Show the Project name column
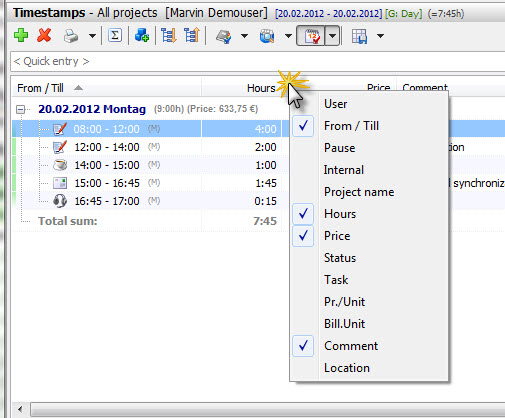The width and height of the screenshot is (505, 418). click(x=369, y=192)
